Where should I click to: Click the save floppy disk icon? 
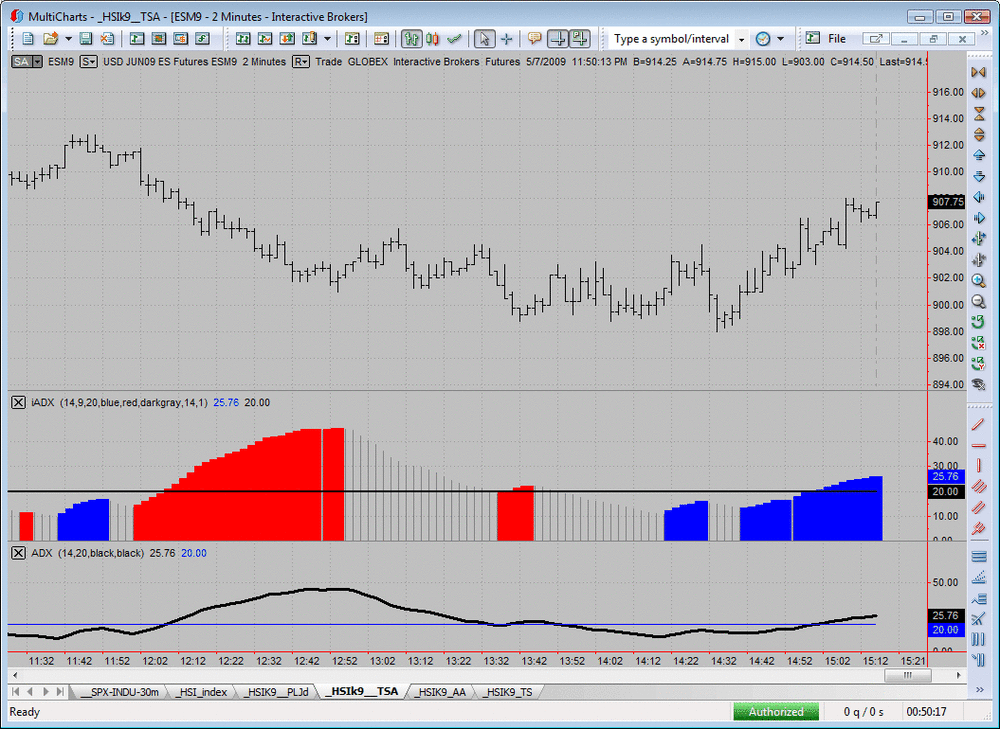click(86, 39)
